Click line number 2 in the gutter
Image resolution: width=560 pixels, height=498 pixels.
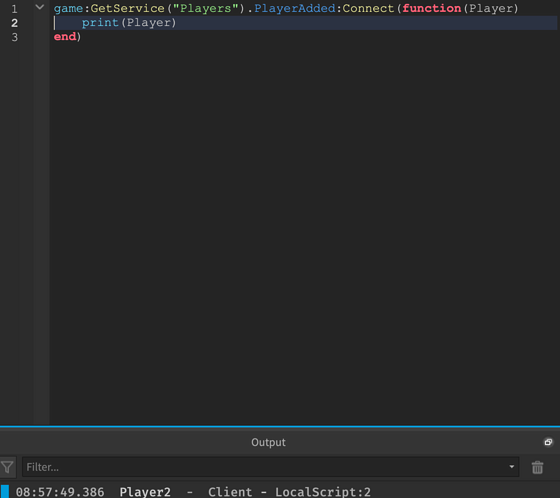[x=14, y=23]
